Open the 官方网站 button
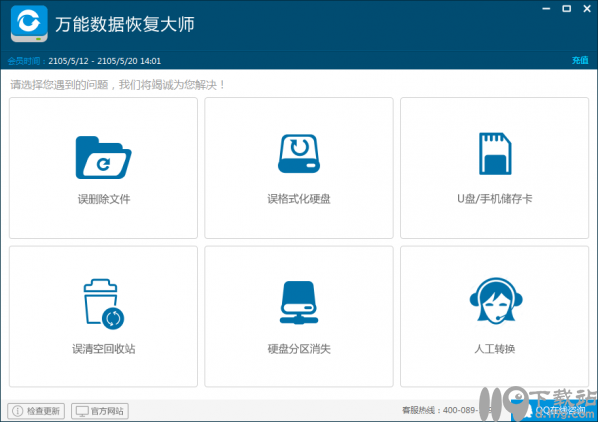The width and height of the screenshot is (598, 422). (100, 411)
